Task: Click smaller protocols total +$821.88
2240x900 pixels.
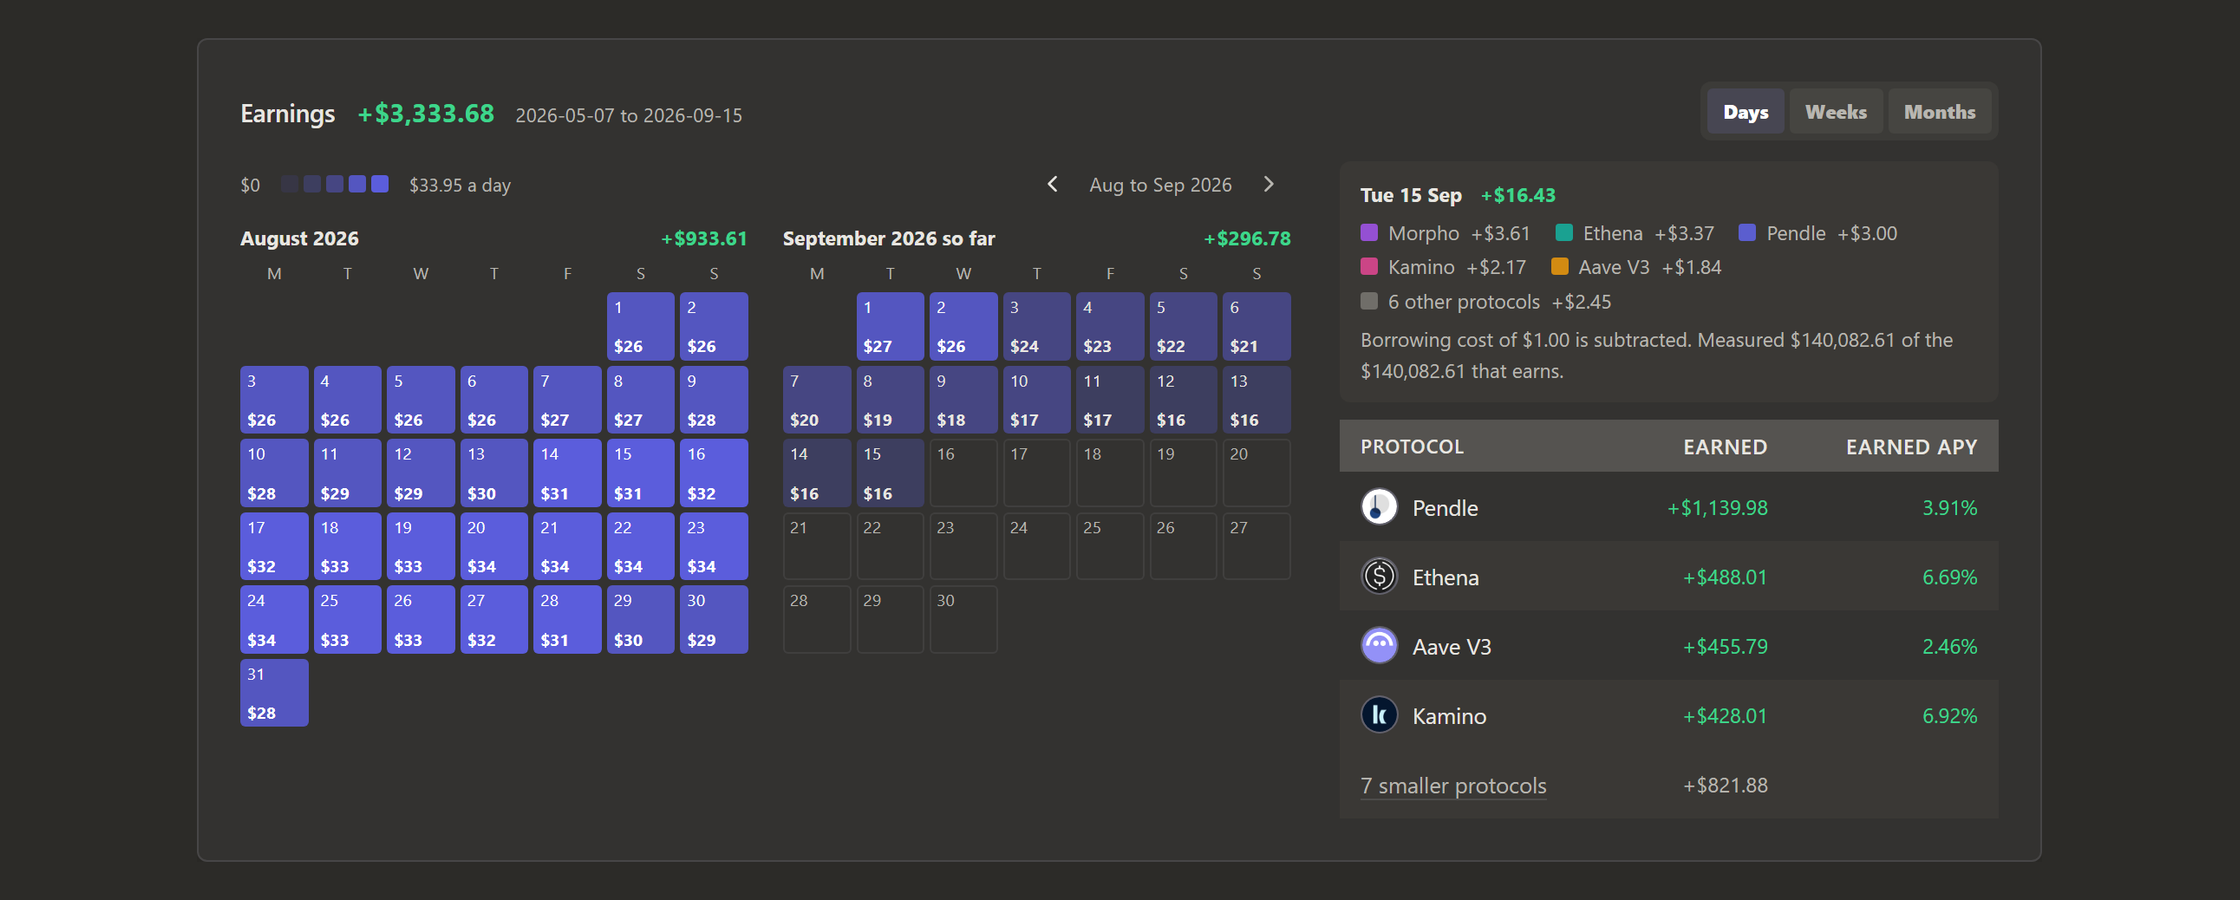Action: point(1725,785)
